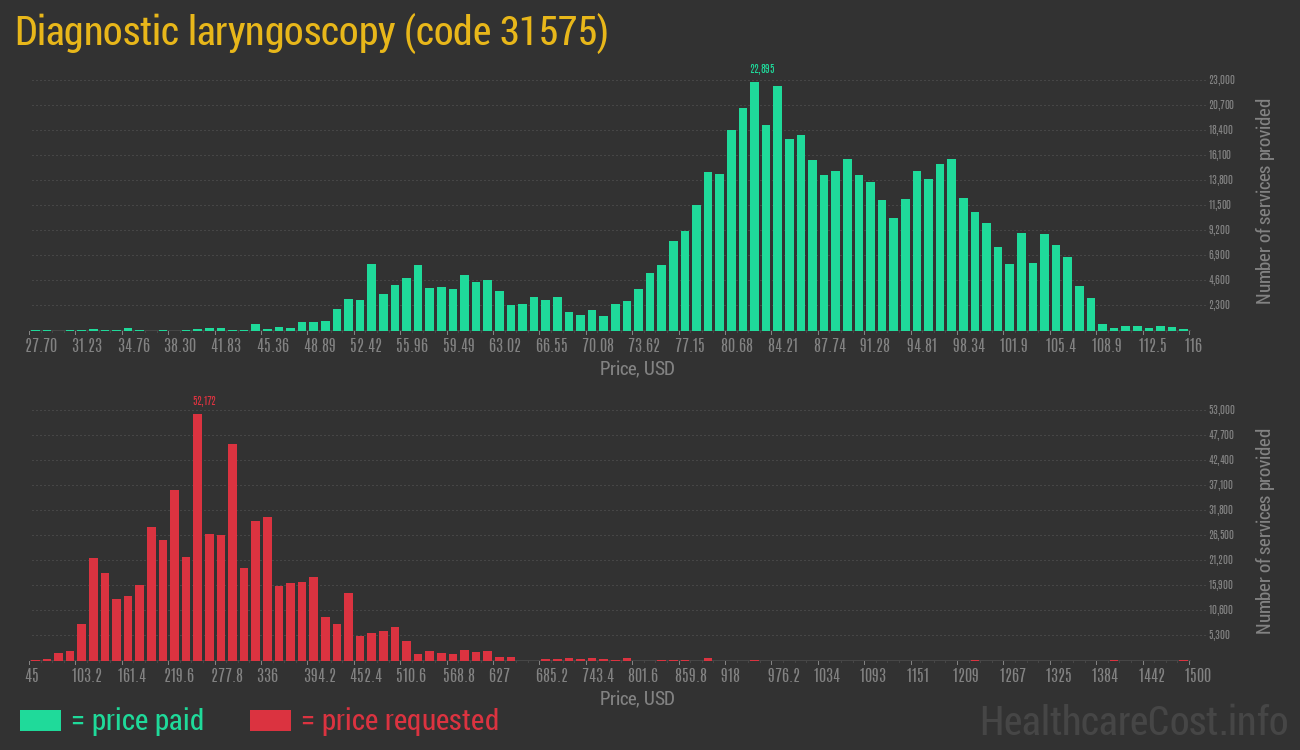The width and height of the screenshot is (1300, 750).
Task: Click the 80.68 x-axis tick label
Action: [737, 346]
